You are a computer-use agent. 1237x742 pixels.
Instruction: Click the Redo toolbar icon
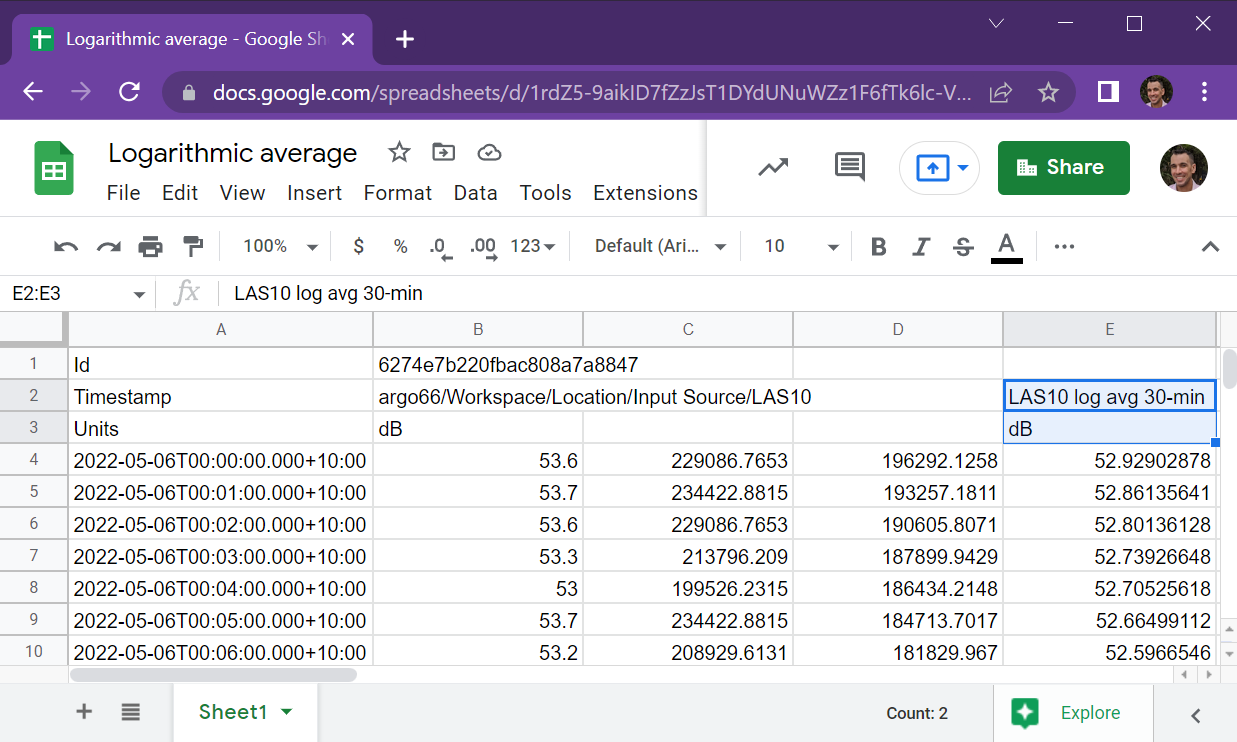click(x=108, y=246)
